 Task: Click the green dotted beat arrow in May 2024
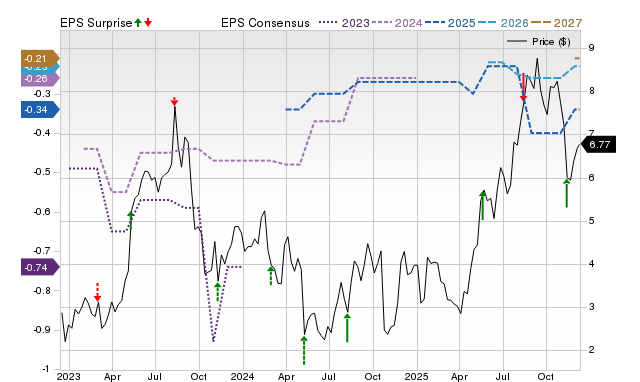tap(304, 350)
